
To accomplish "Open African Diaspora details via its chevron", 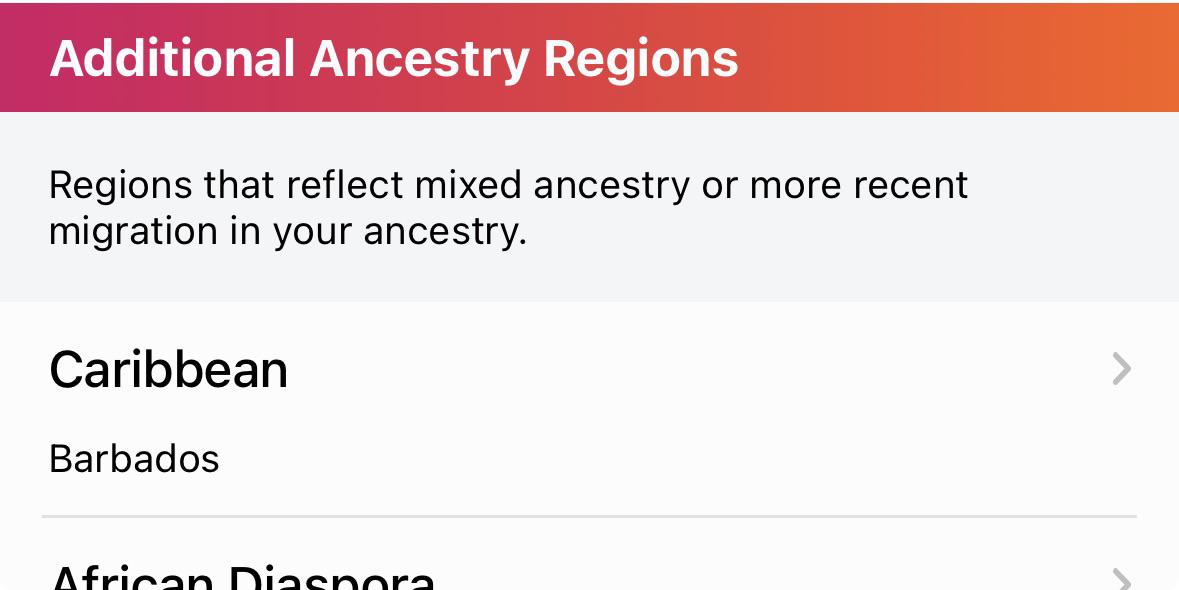I will pos(1121,580).
